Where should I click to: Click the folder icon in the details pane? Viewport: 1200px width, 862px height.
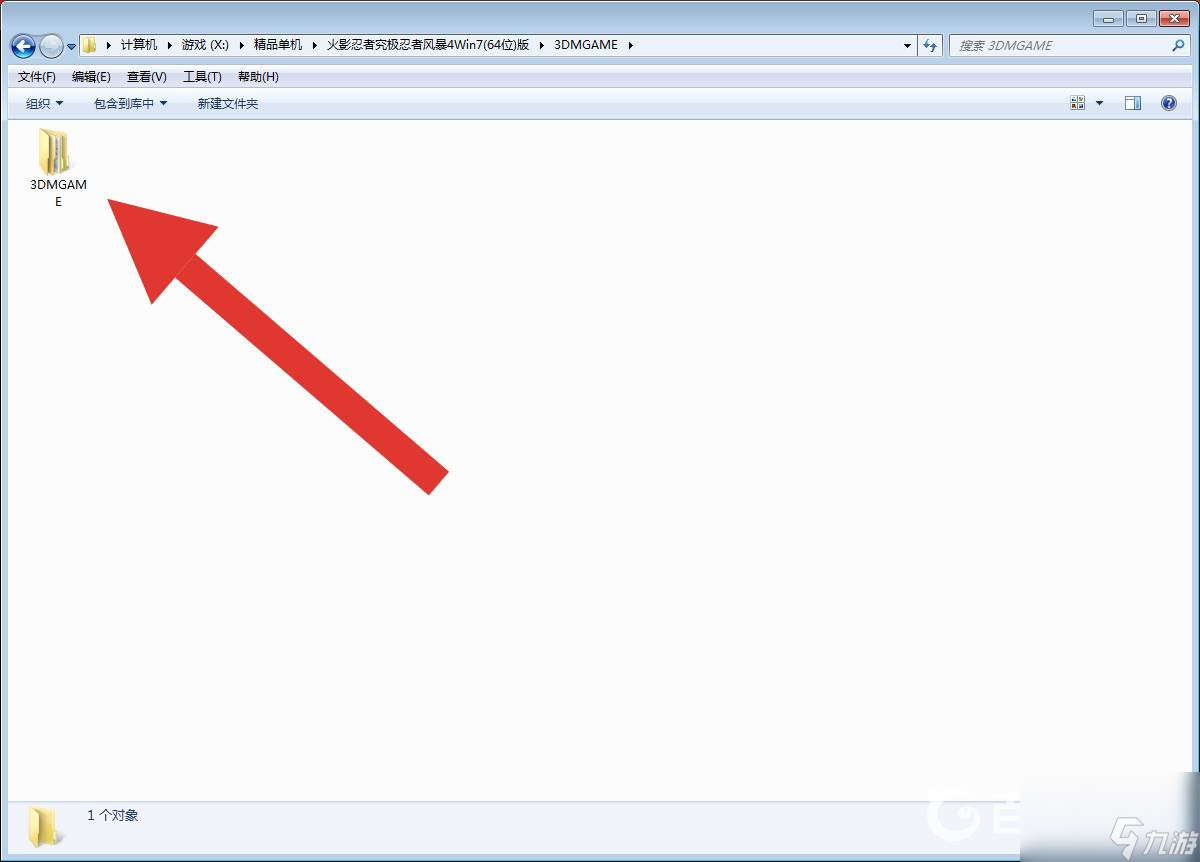point(46,826)
